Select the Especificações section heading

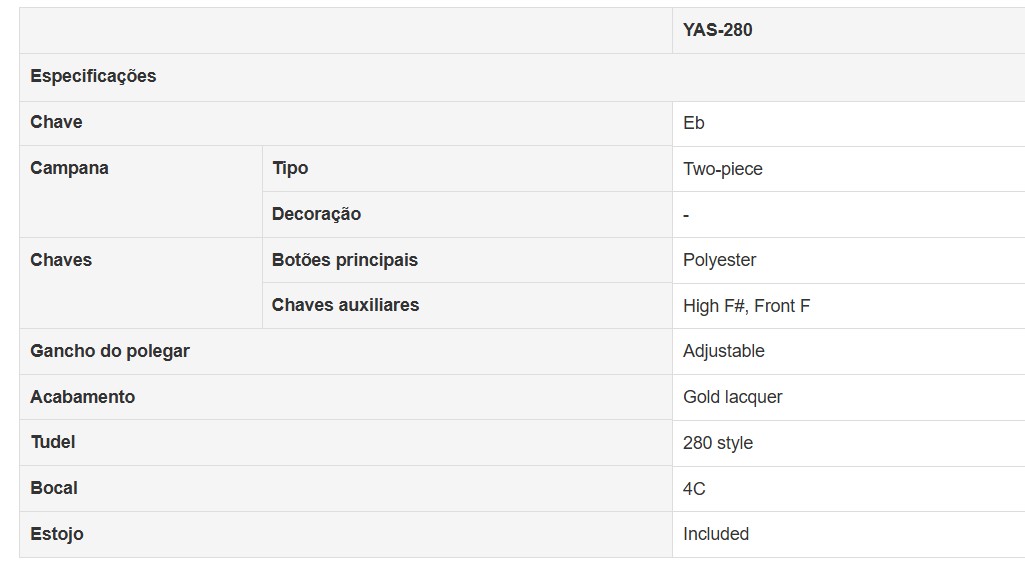tap(93, 76)
